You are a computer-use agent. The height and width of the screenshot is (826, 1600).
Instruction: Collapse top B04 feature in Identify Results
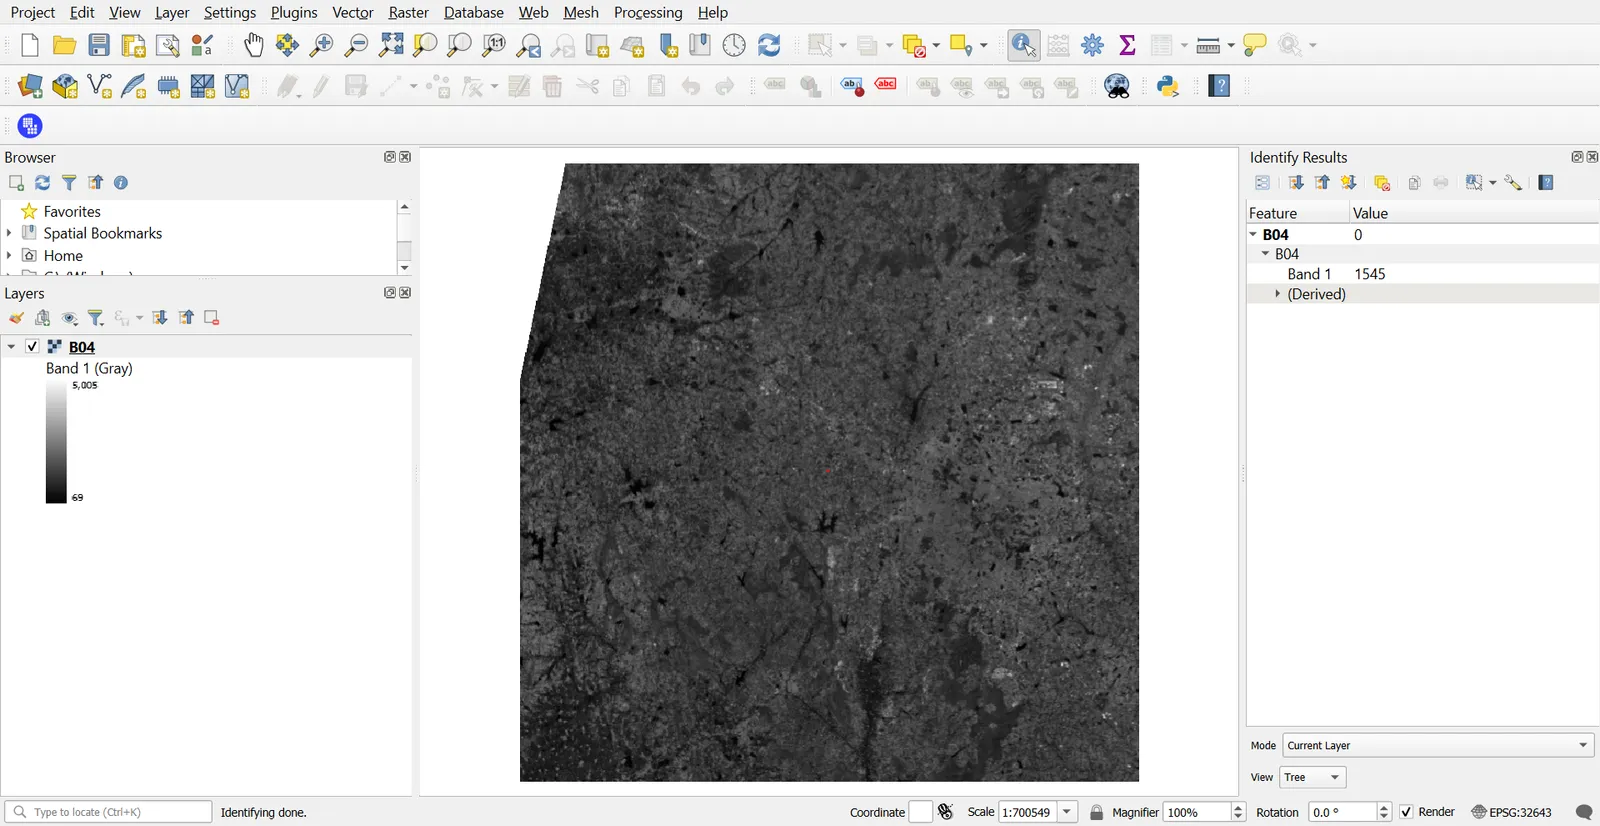coord(1253,234)
